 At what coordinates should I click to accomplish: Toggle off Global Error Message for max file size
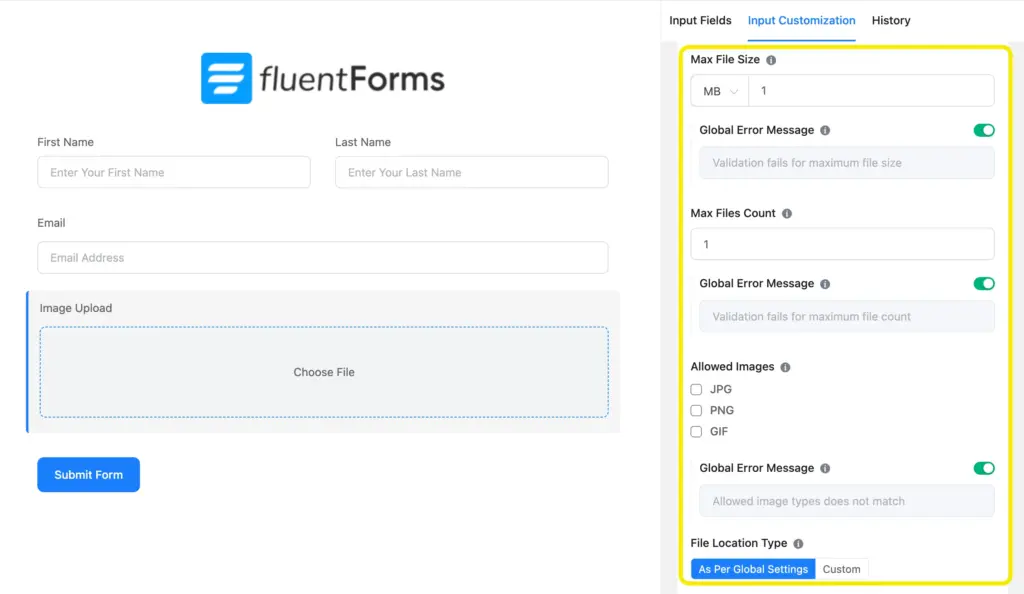point(984,130)
